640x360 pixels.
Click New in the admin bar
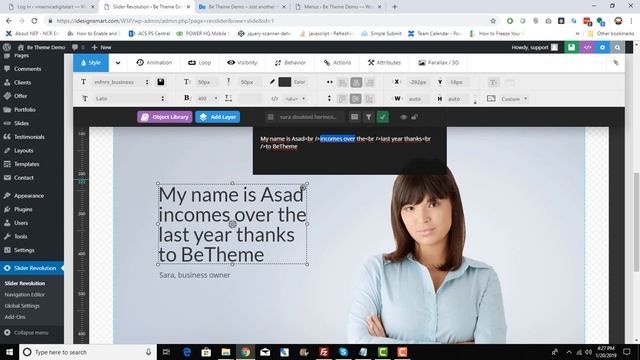click(x=101, y=47)
